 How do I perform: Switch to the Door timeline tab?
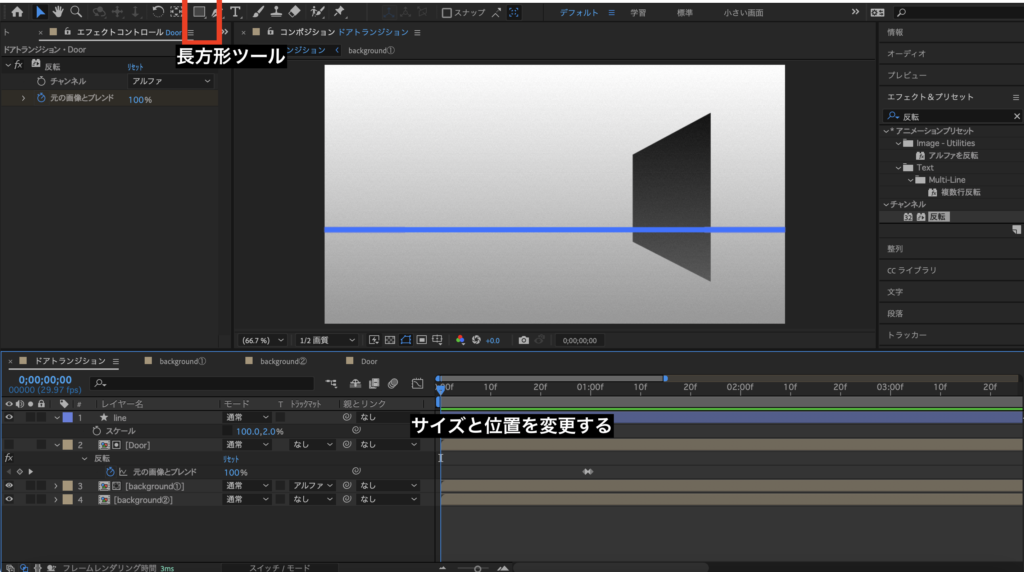pos(369,361)
